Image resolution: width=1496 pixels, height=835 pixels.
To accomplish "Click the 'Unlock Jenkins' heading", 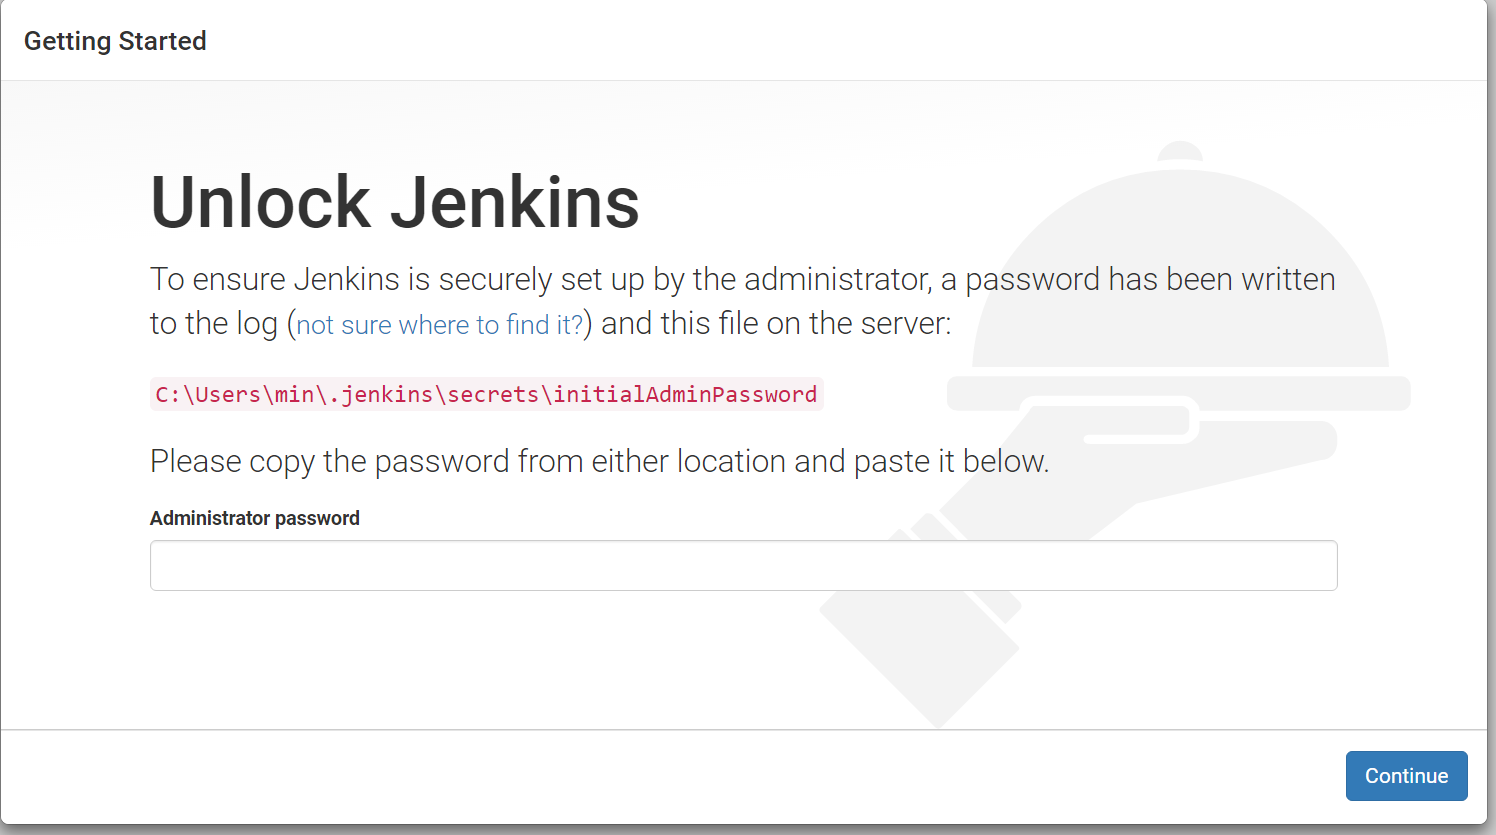I will coord(394,202).
